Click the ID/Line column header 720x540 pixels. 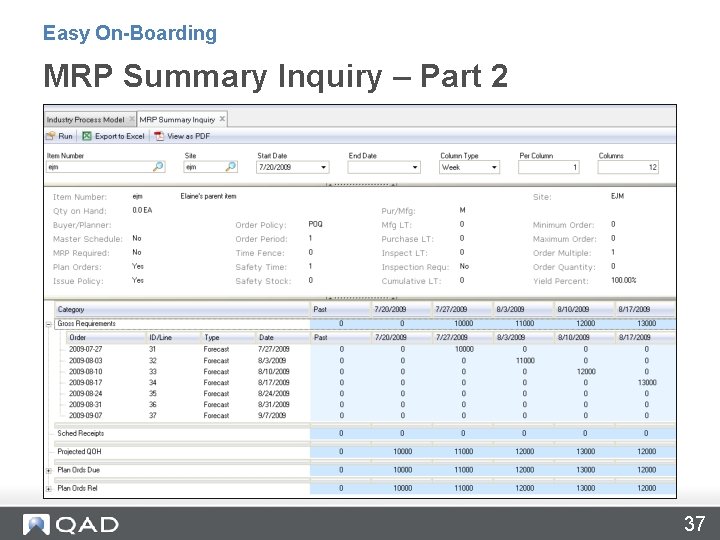click(174, 337)
